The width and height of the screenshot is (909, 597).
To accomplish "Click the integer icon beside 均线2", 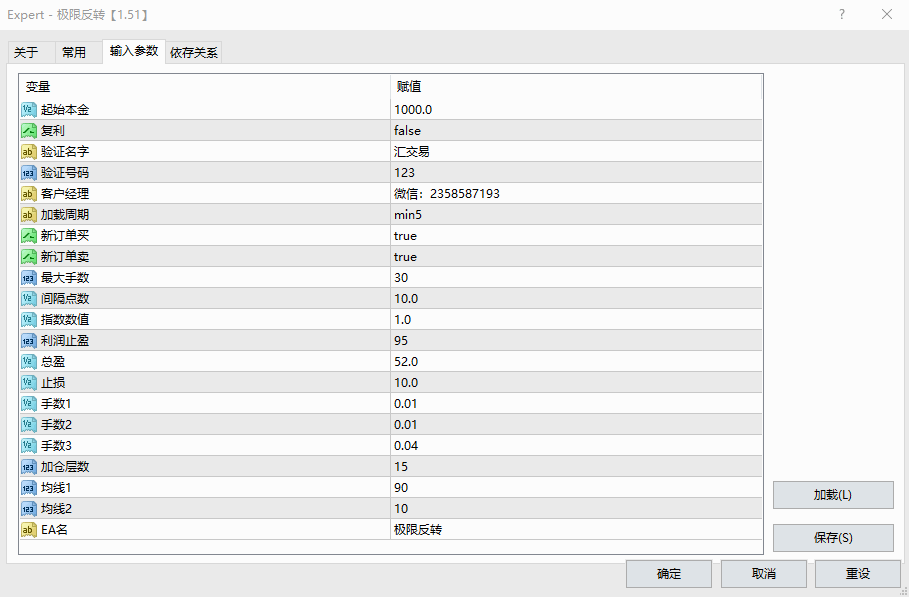I will (x=29, y=509).
